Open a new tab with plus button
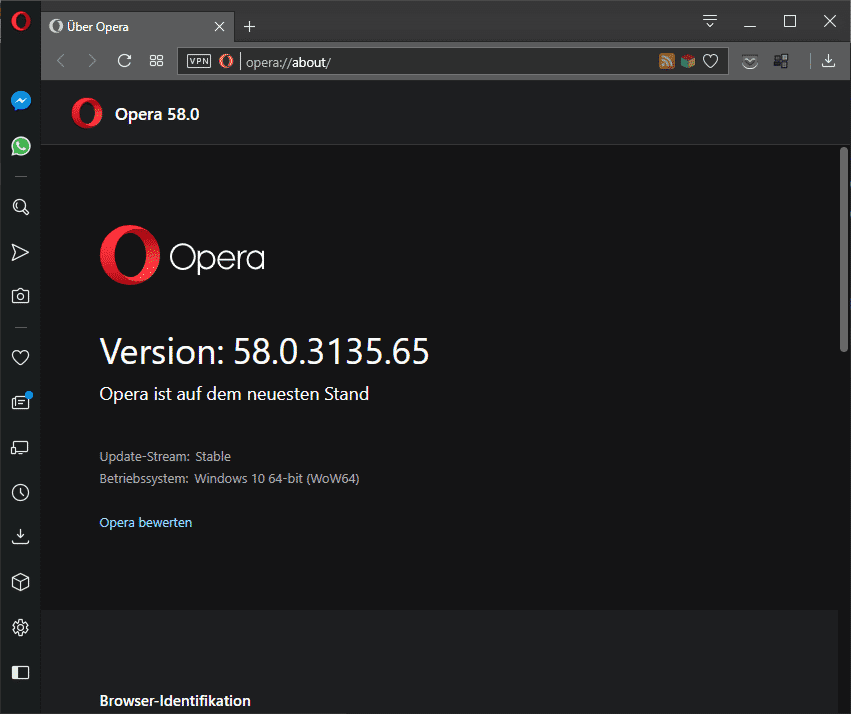The image size is (851, 714). coord(250,27)
